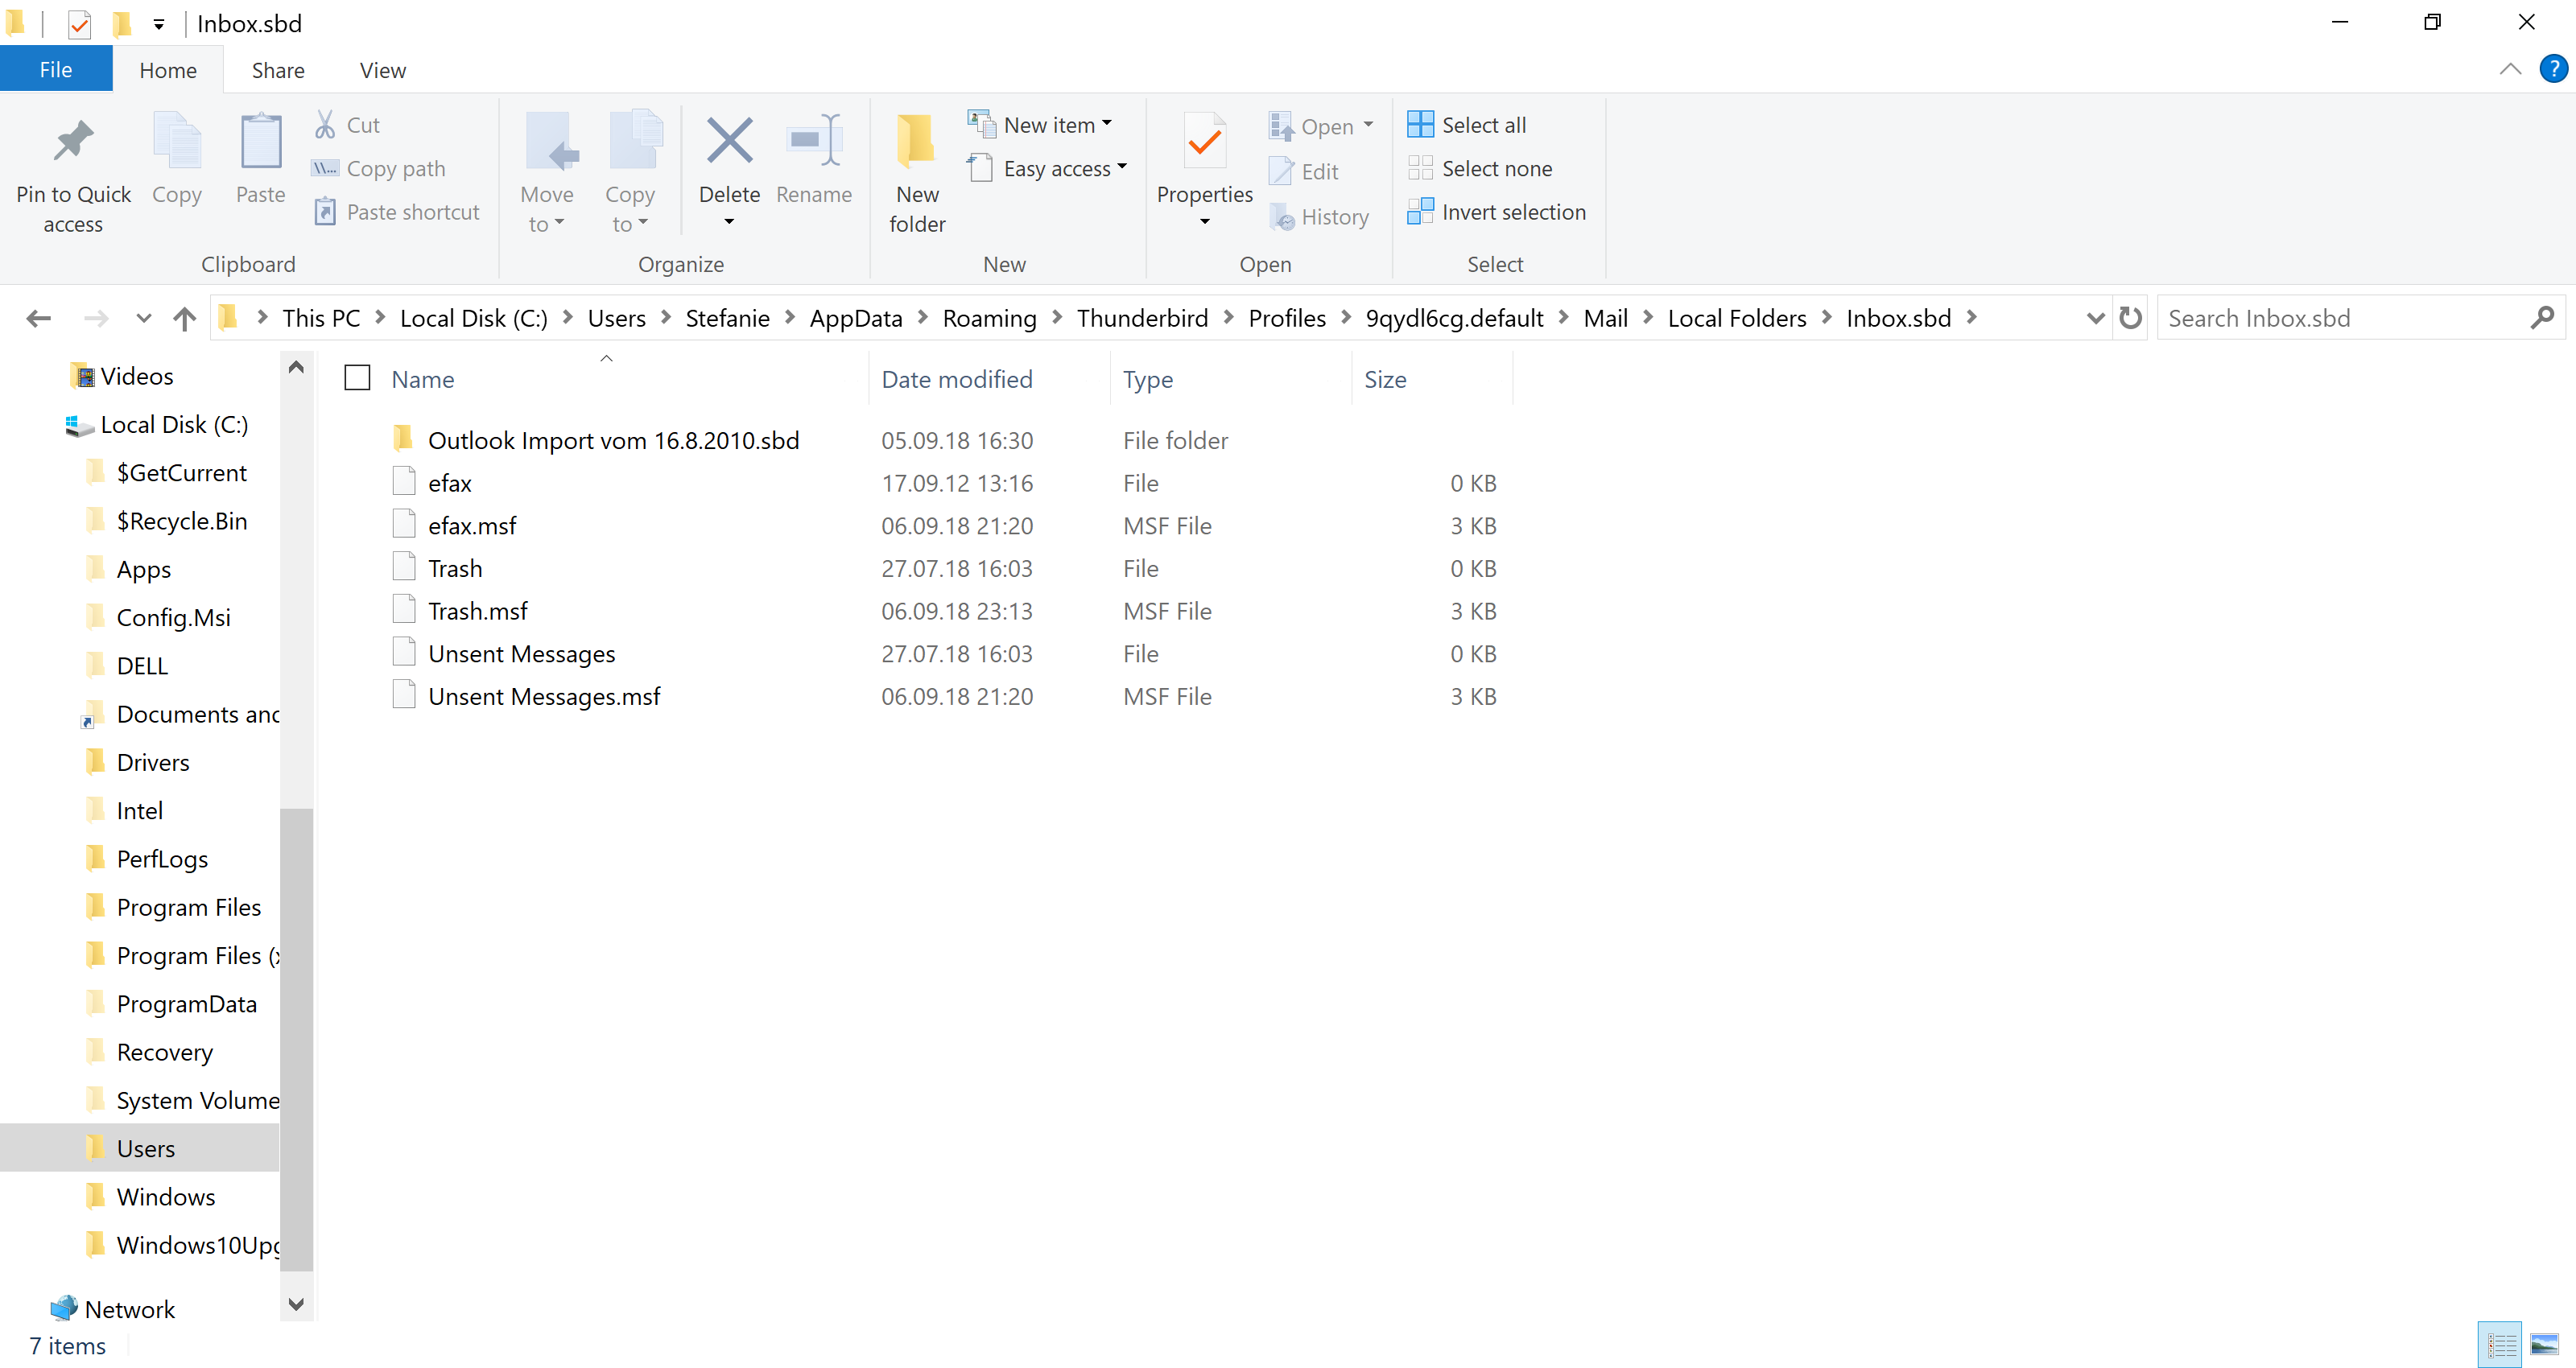Switch to details view toggle

[2500, 1343]
